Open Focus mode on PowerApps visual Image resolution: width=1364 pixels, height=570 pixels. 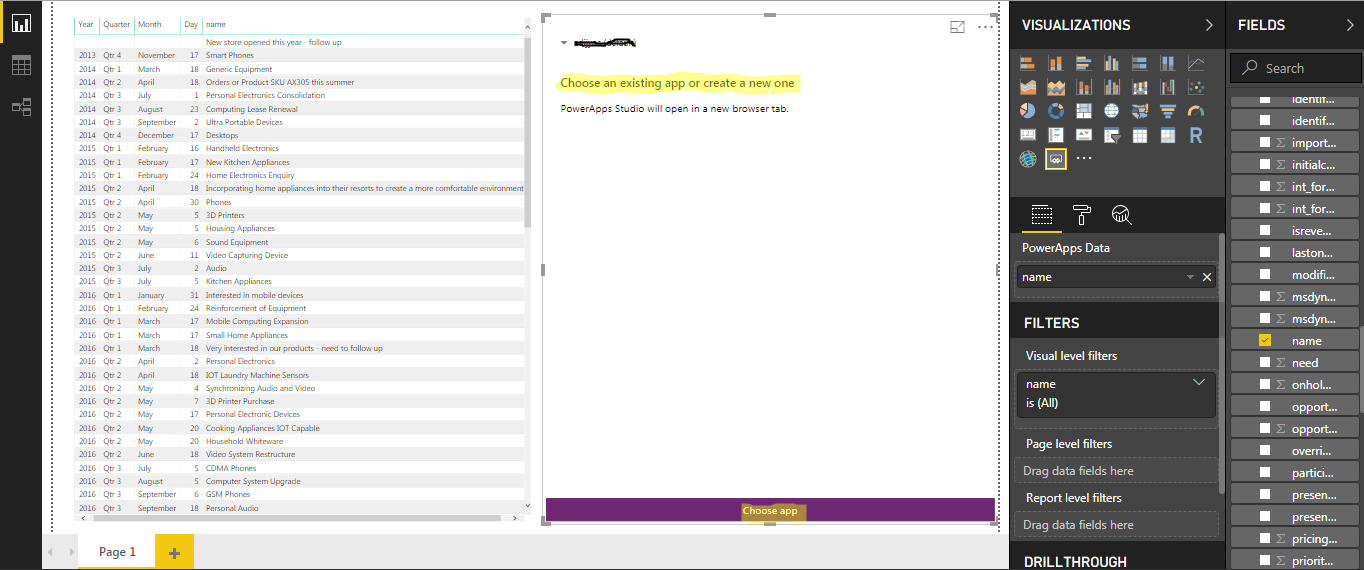(957, 27)
